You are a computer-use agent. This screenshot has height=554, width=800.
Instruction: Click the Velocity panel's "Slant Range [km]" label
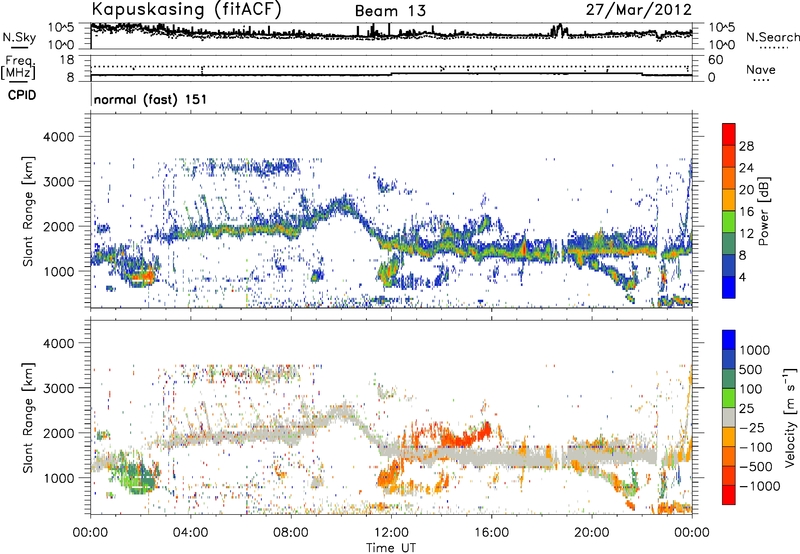[28, 418]
